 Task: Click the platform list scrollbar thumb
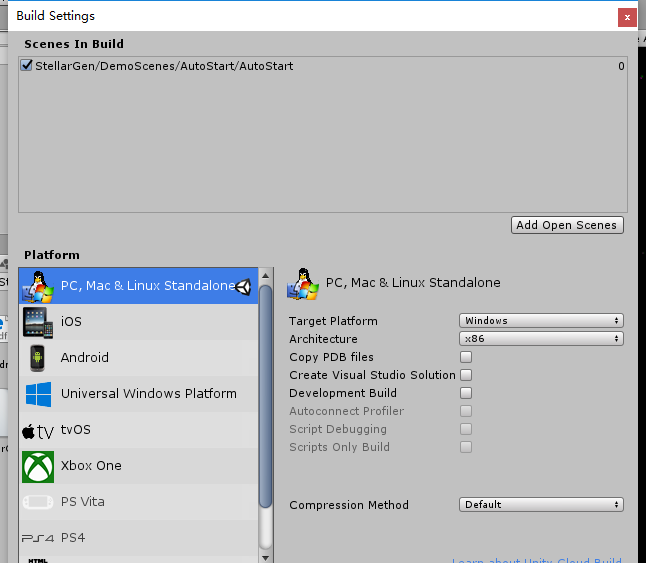pos(265,396)
